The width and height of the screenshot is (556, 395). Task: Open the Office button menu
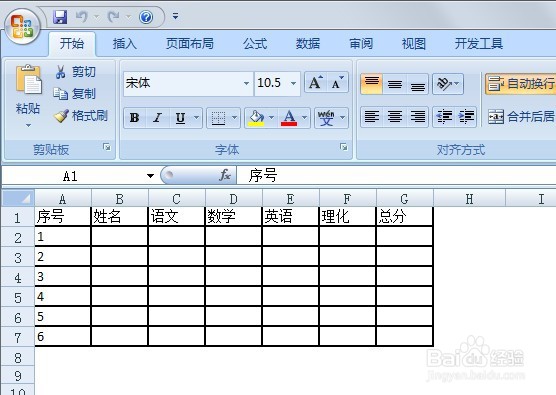pyautogui.click(x=23, y=27)
